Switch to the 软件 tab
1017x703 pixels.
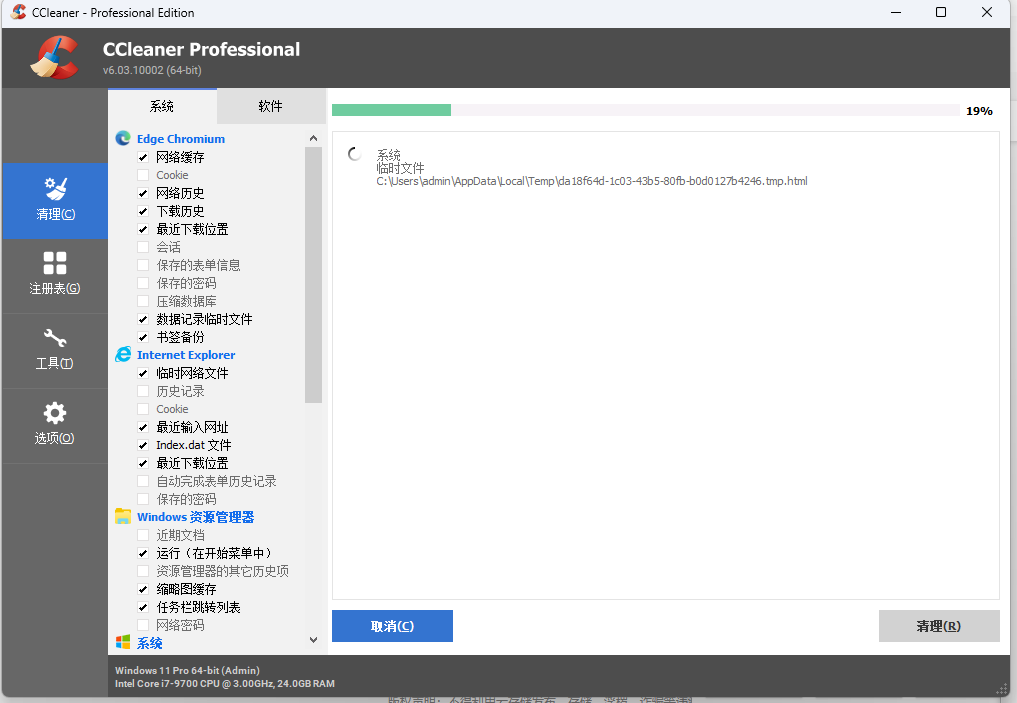[270, 106]
